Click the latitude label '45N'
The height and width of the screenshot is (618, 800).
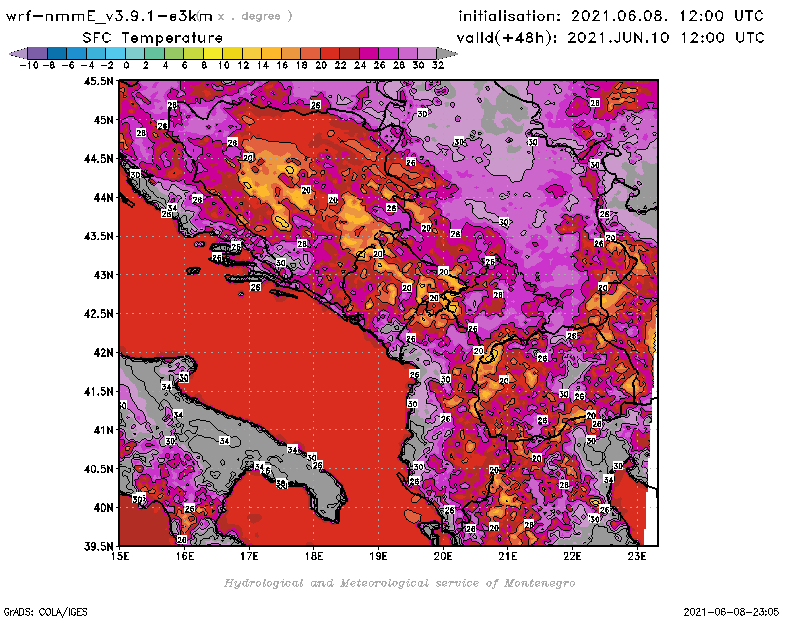tap(103, 120)
